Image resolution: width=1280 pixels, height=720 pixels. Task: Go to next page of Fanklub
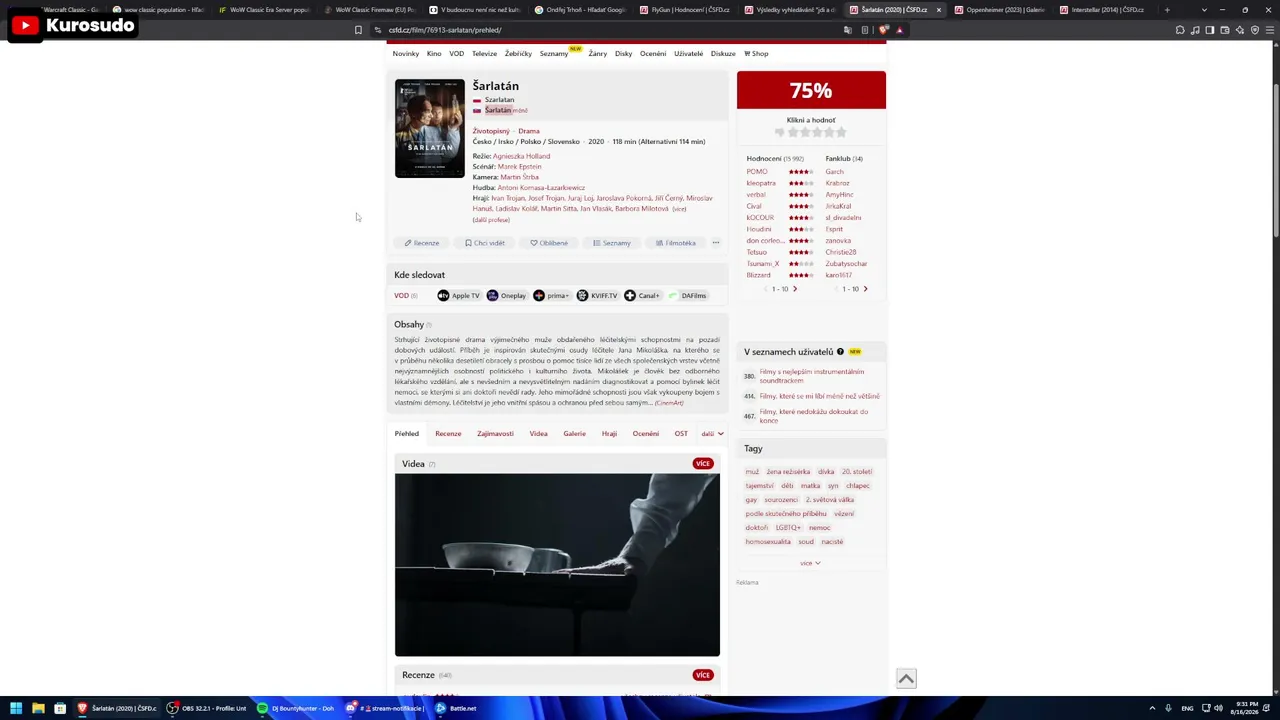click(865, 289)
